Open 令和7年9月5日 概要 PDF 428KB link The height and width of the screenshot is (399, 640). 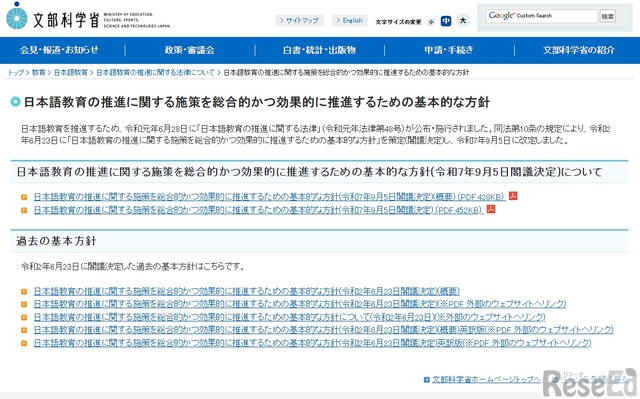tap(269, 197)
